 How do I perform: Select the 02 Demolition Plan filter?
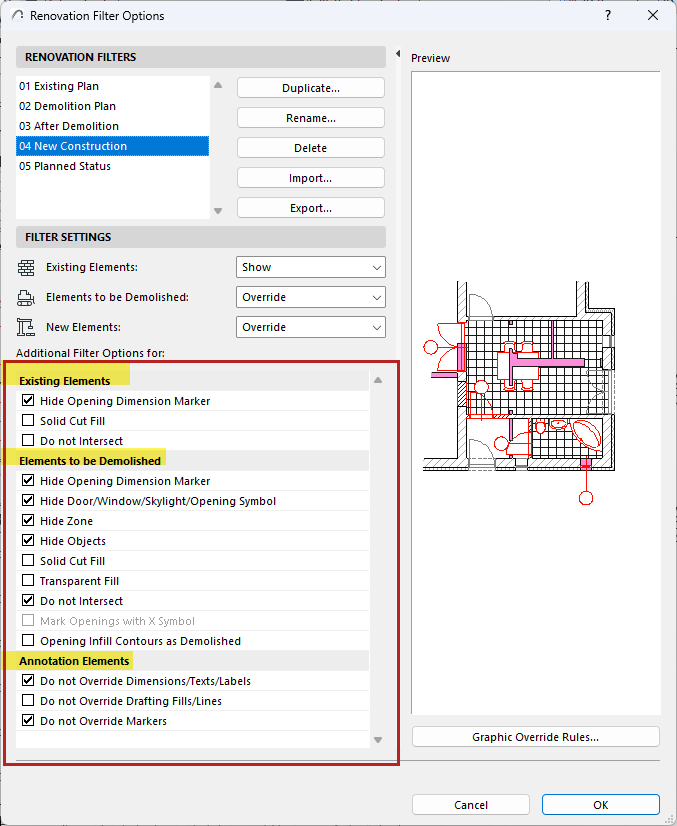click(112, 106)
